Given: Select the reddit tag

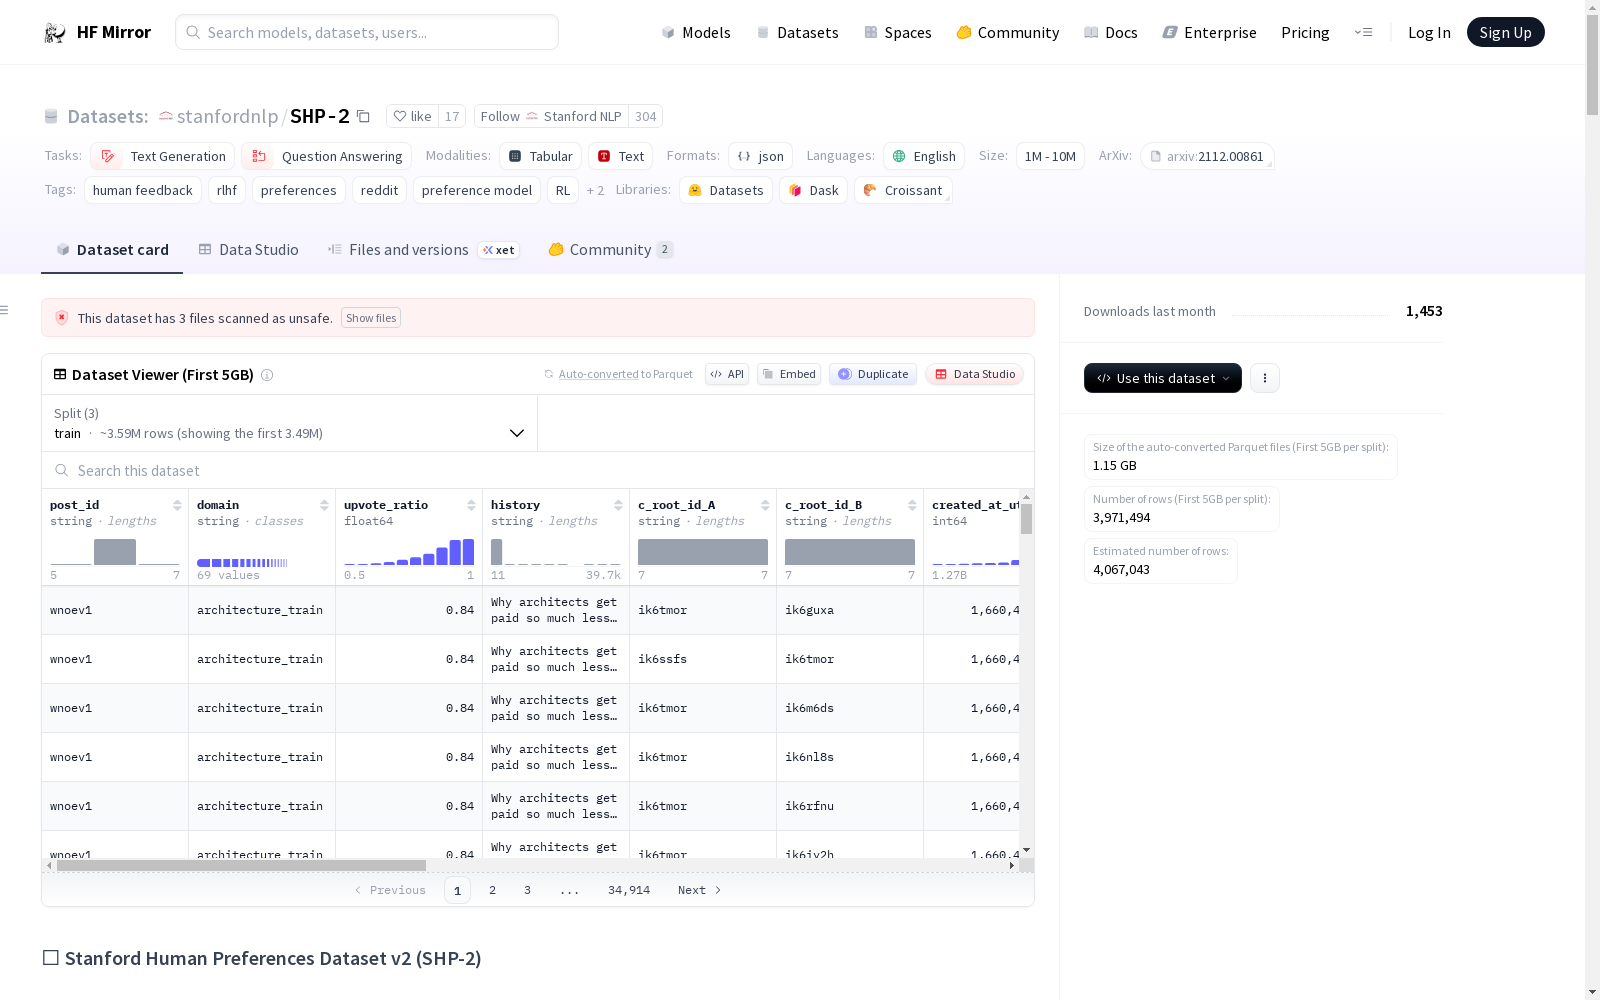Looking at the screenshot, I should pos(379,190).
